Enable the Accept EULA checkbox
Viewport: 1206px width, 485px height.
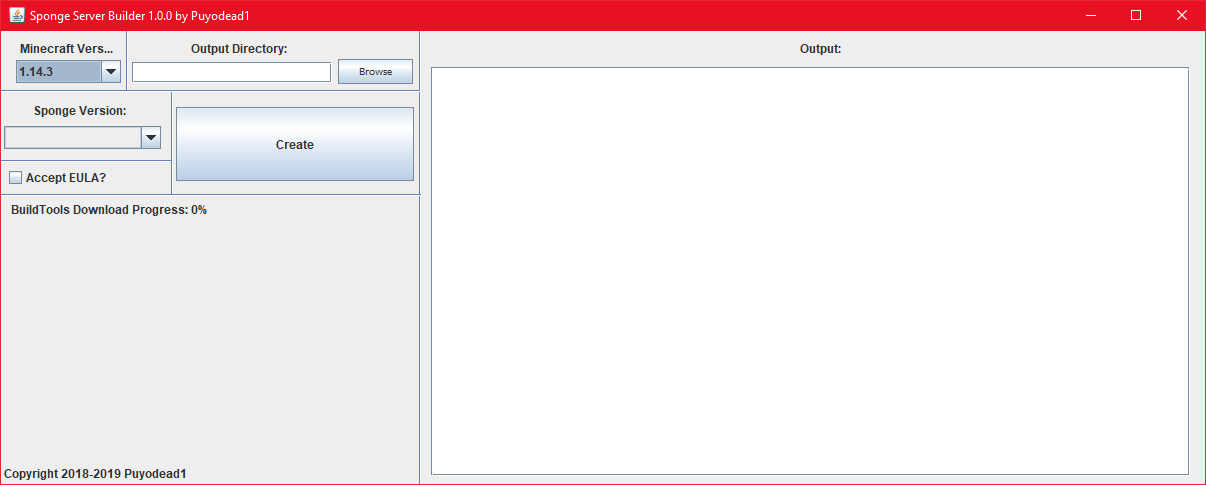[16, 178]
